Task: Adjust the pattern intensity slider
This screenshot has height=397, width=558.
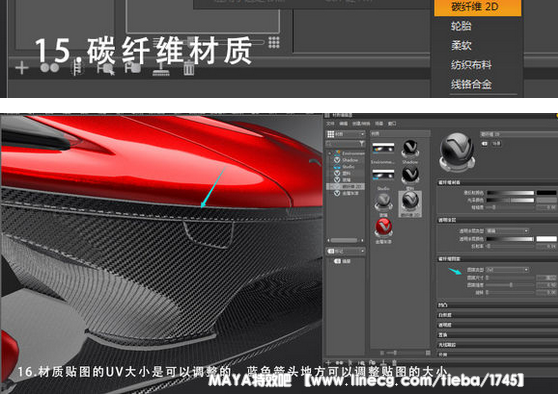Action: [x=510, y=285]
